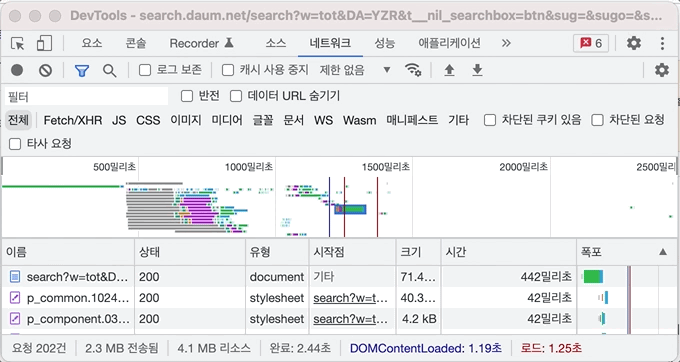Filter requests by WS
The width and height of the screenshot is (680, 362).
324,120
